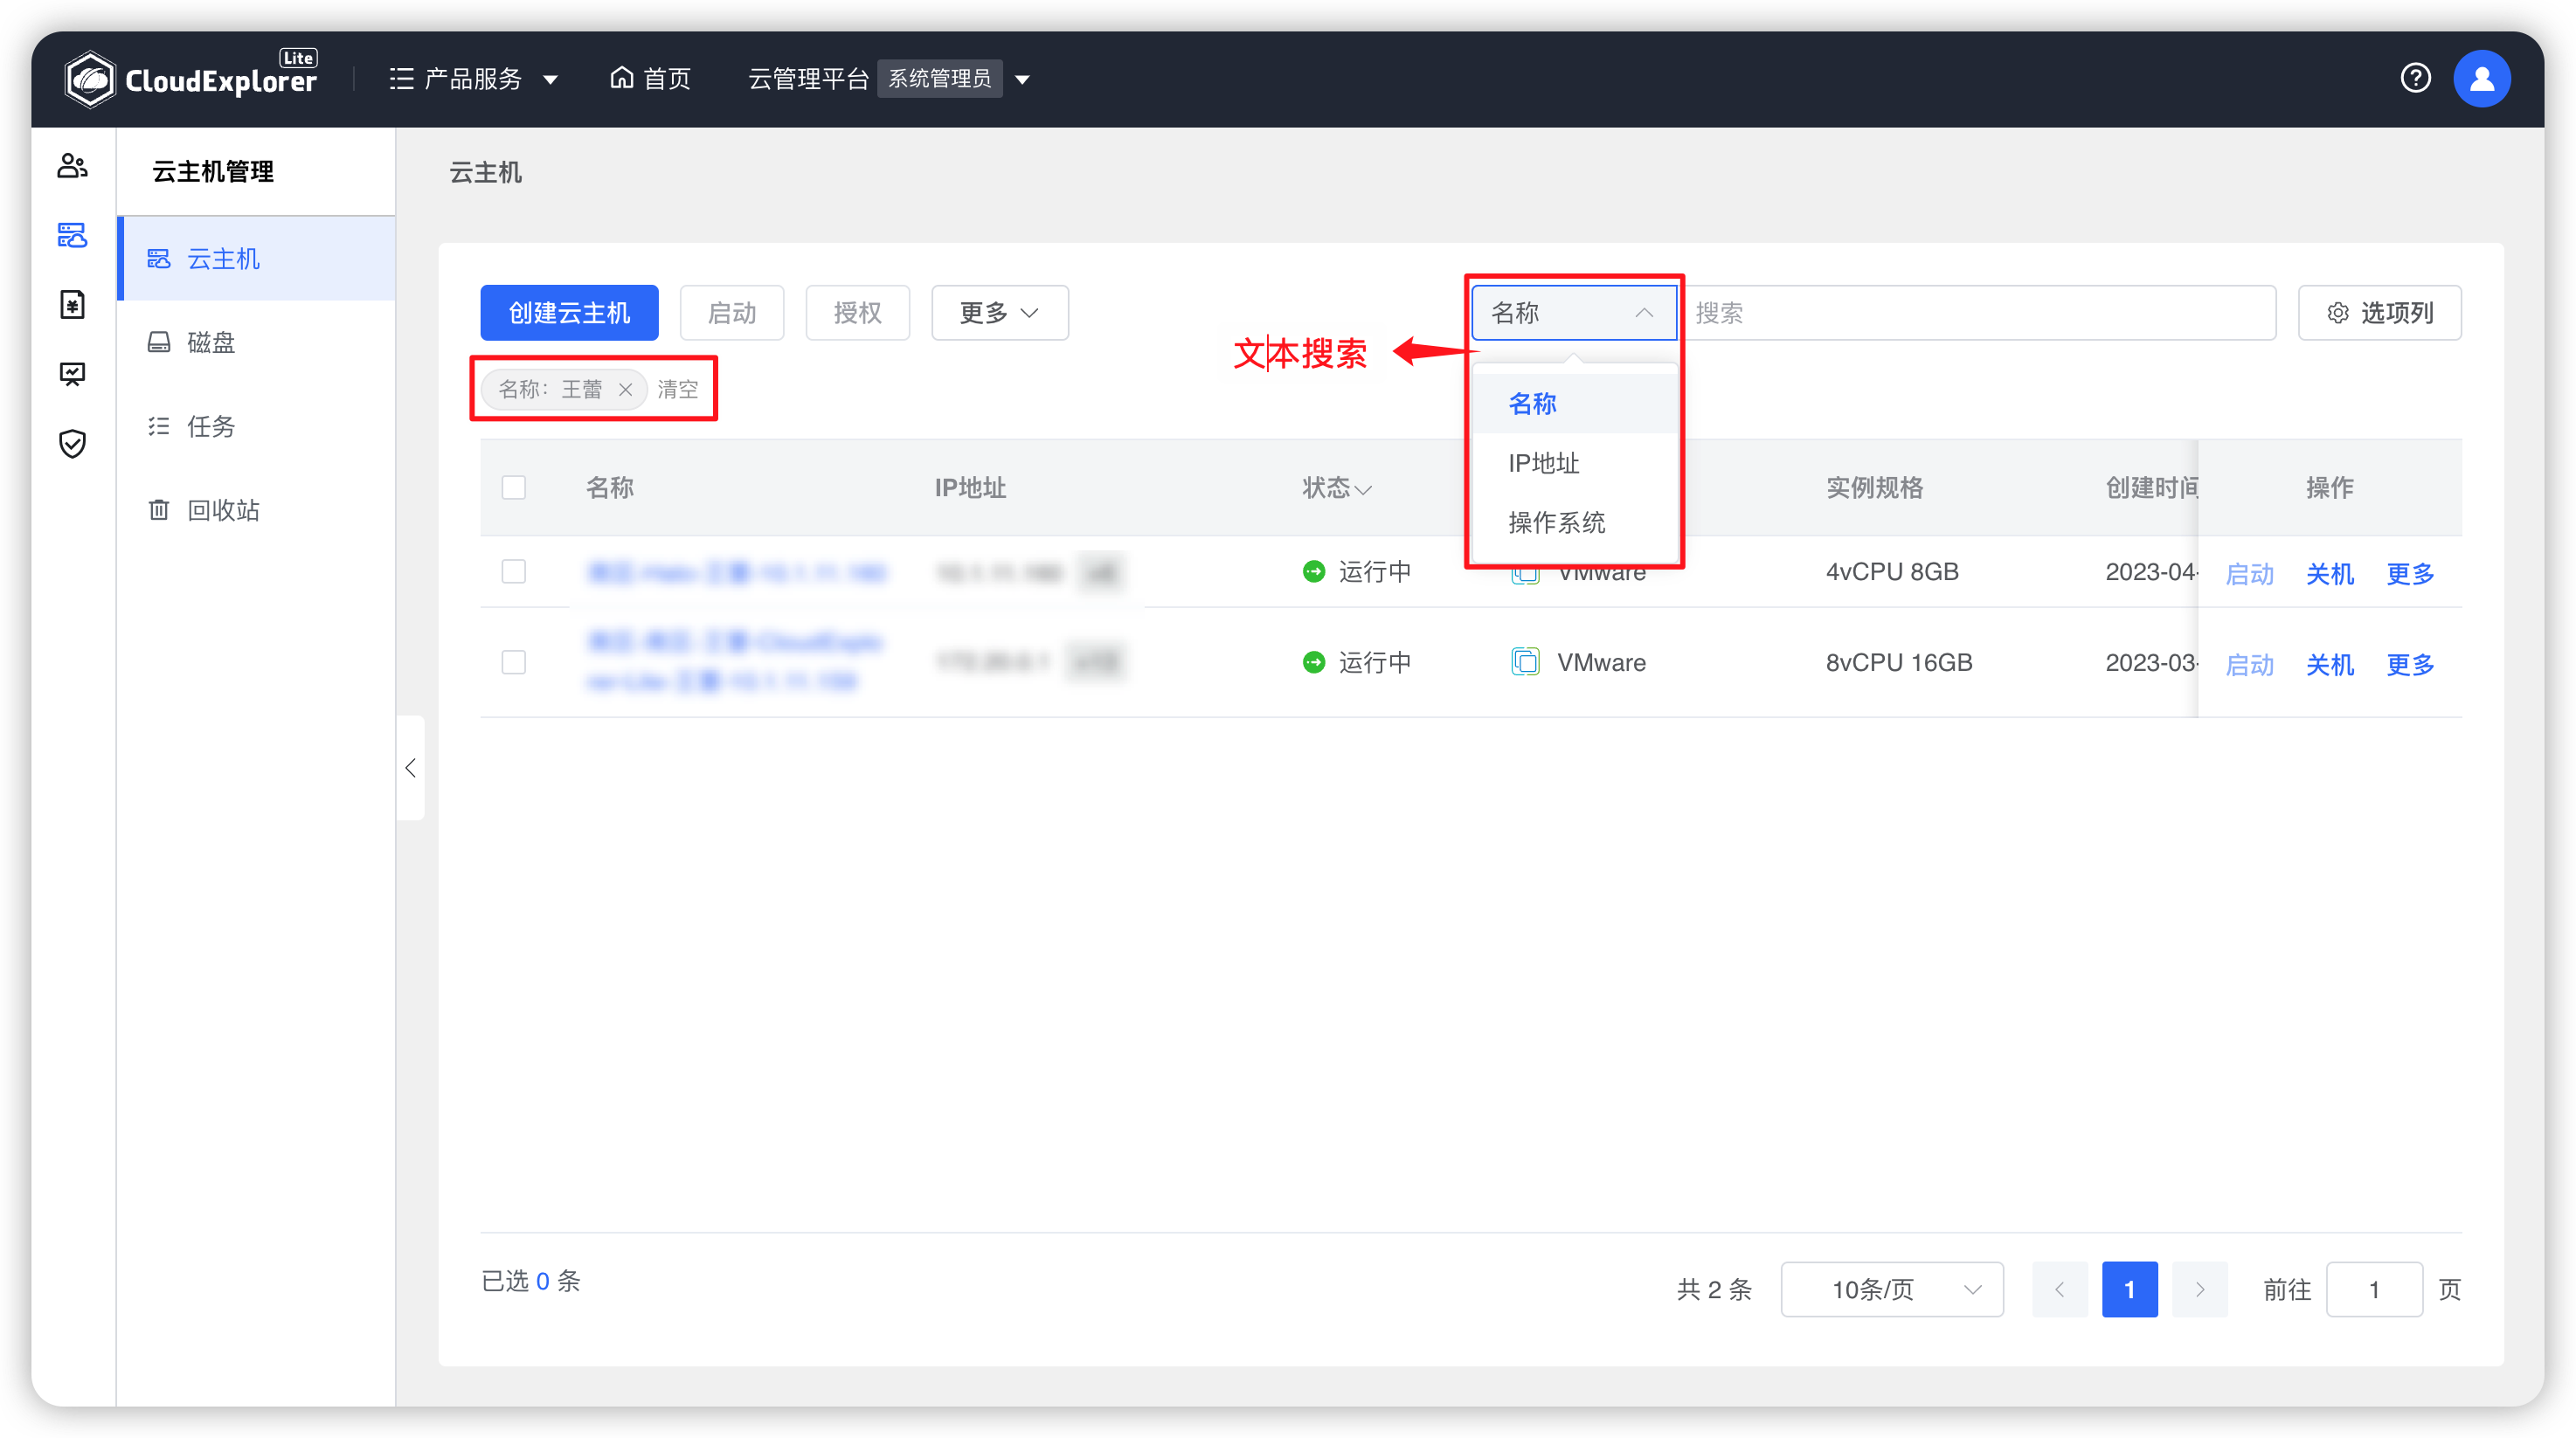2576x1438 pixels.
Task: Click the 搜索 text input
Action: [1978, 313]
